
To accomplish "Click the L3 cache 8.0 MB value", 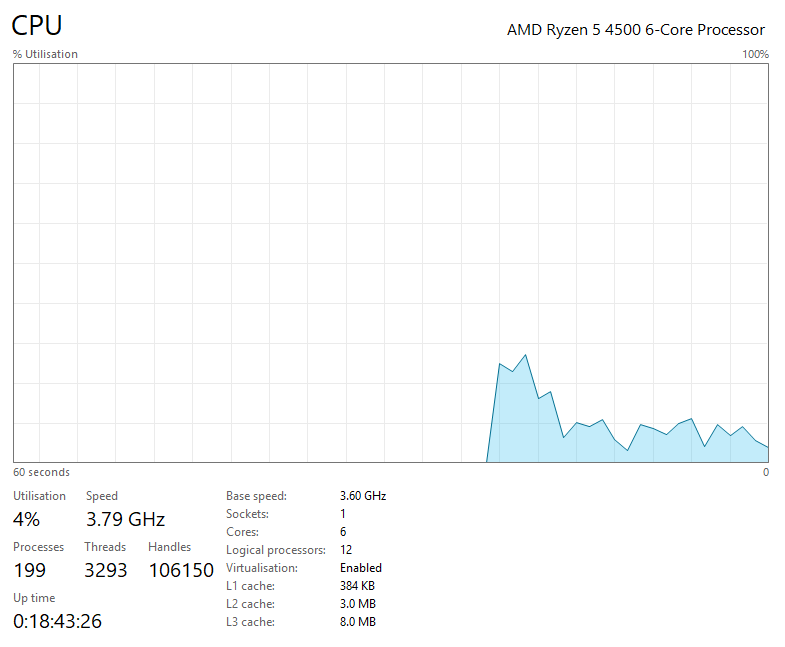I will [x=357, y=622].
